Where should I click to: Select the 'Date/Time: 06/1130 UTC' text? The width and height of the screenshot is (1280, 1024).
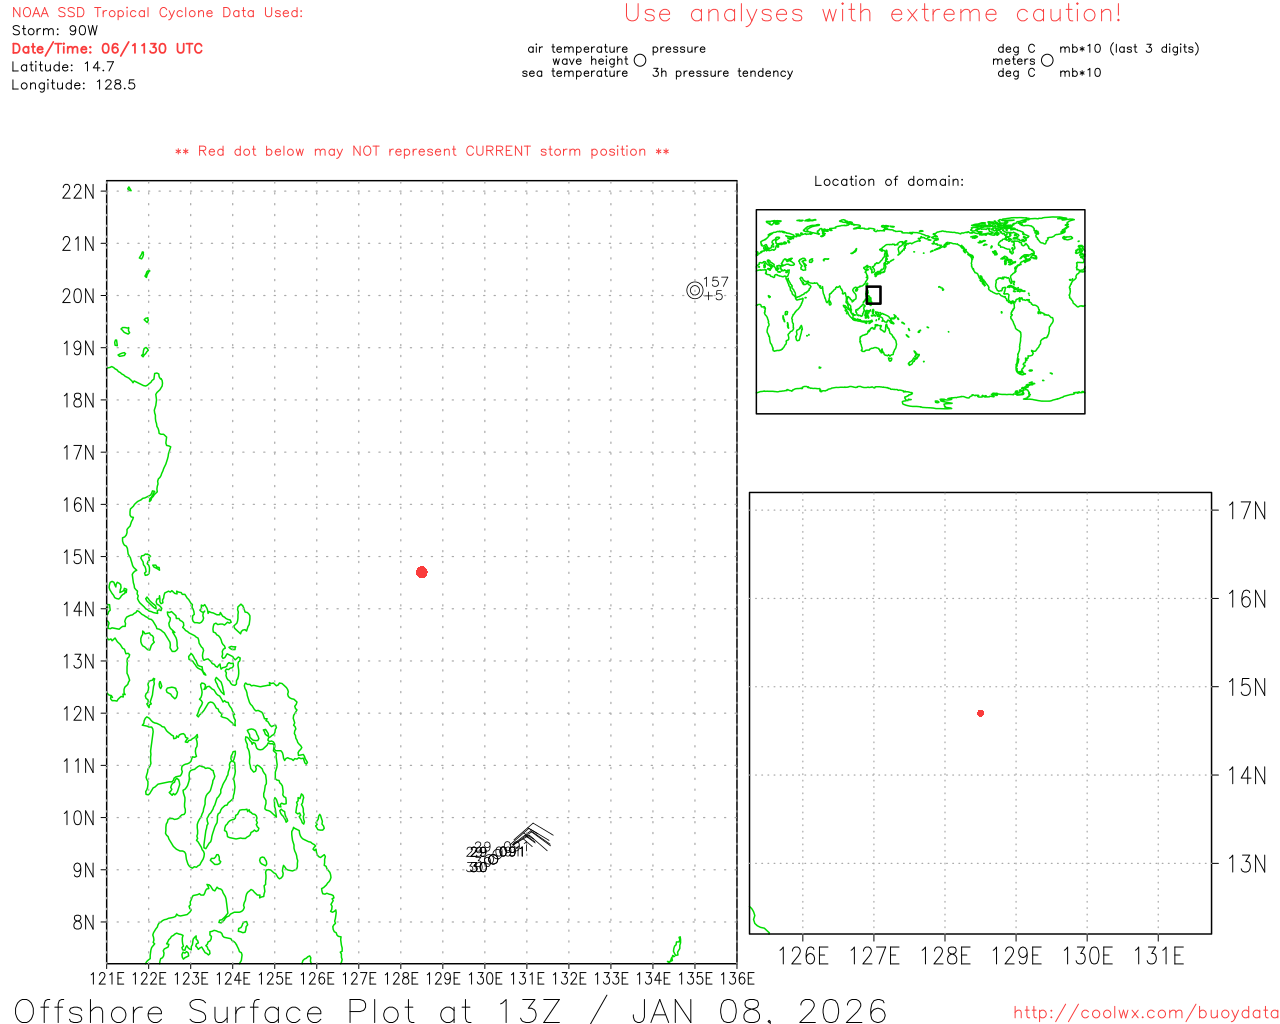pyautogui.click(x=107, y=49)
